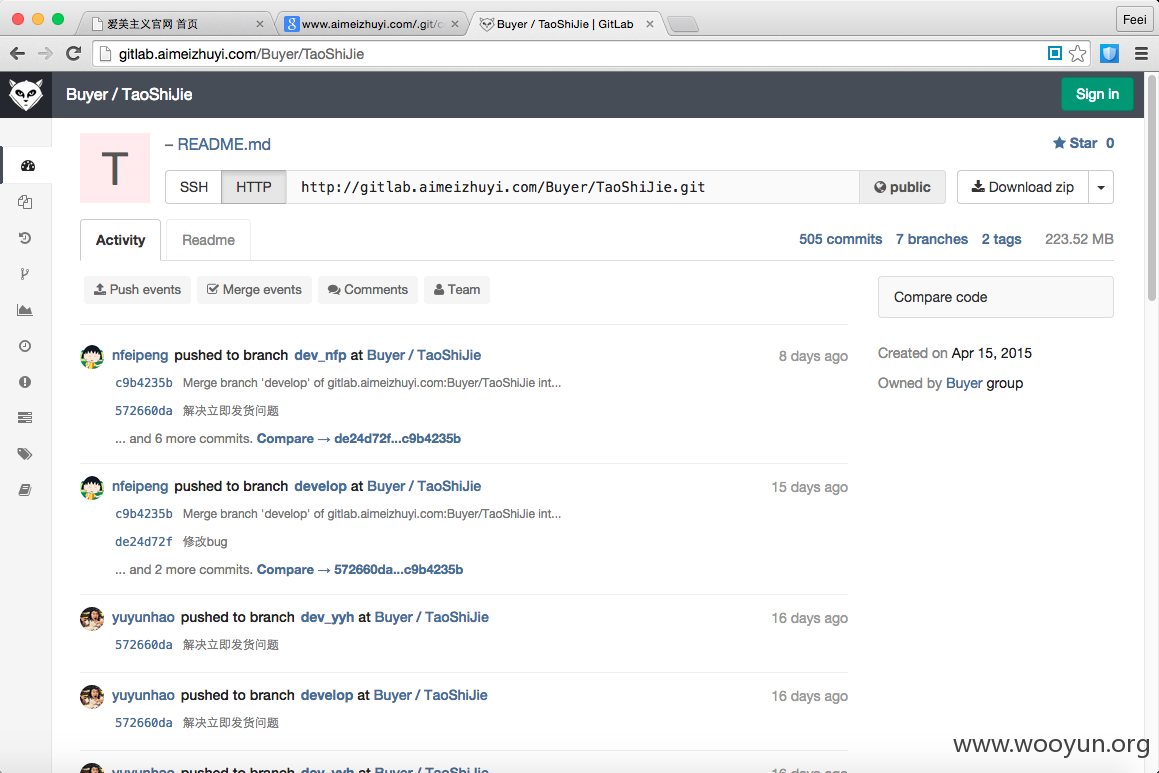Screen dimensions: 1159x773
Task: Open the README.md link
Action: [x=224, y=144]
